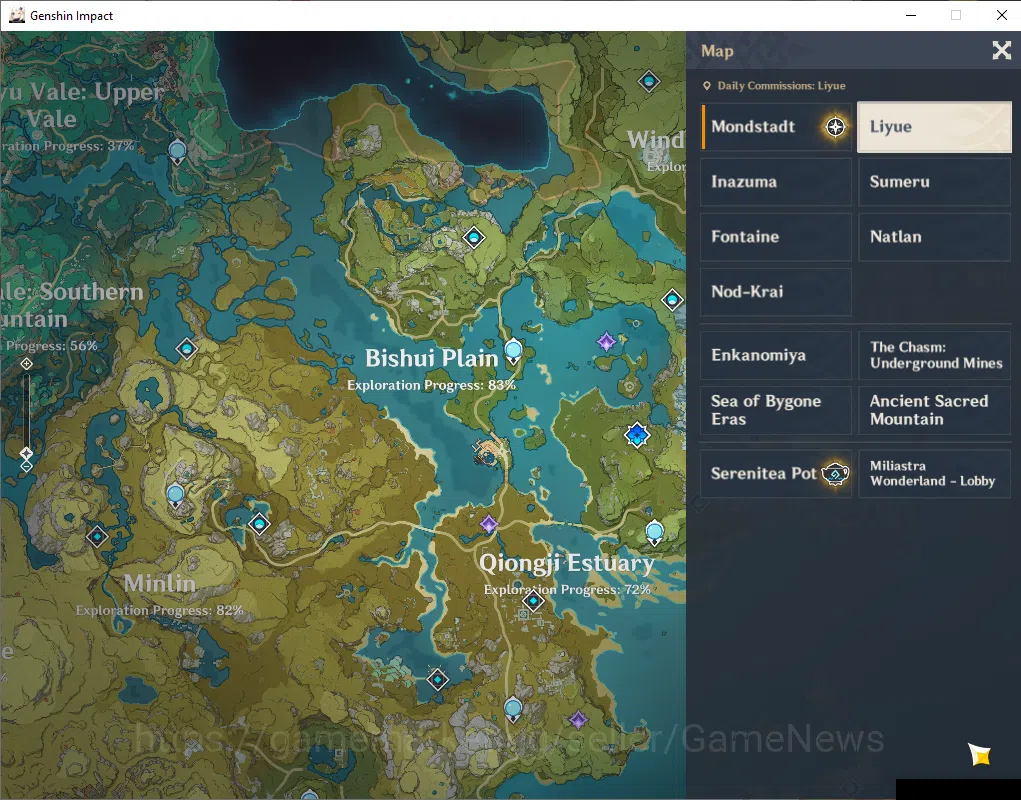The width and height of the screenshot is (1021, 800).
Task: Switch map to Inazuma
Action: (x=776, y=182)
